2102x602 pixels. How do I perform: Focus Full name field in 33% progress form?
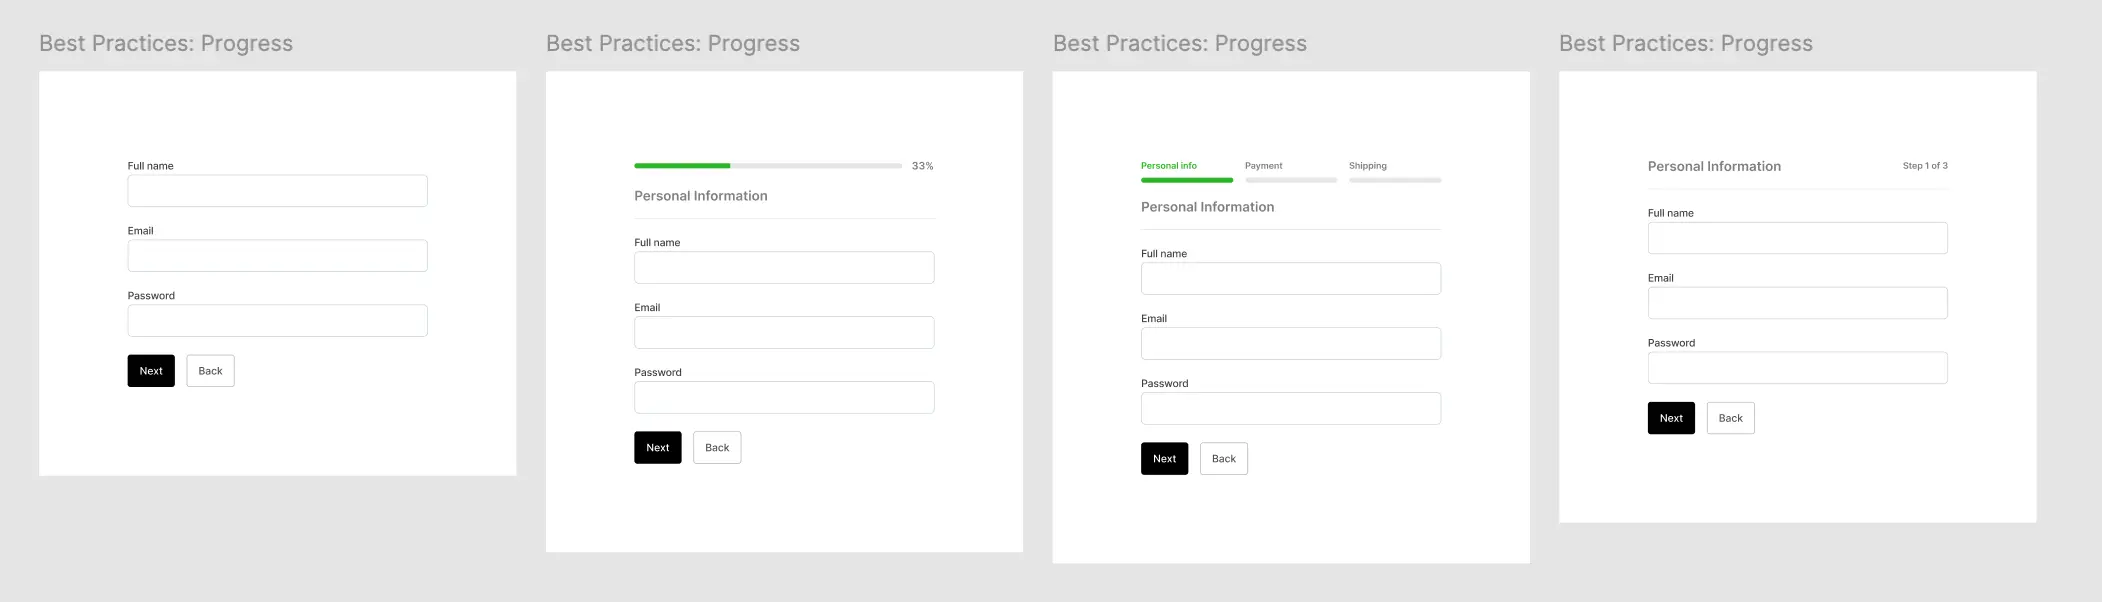pos(784,268)
